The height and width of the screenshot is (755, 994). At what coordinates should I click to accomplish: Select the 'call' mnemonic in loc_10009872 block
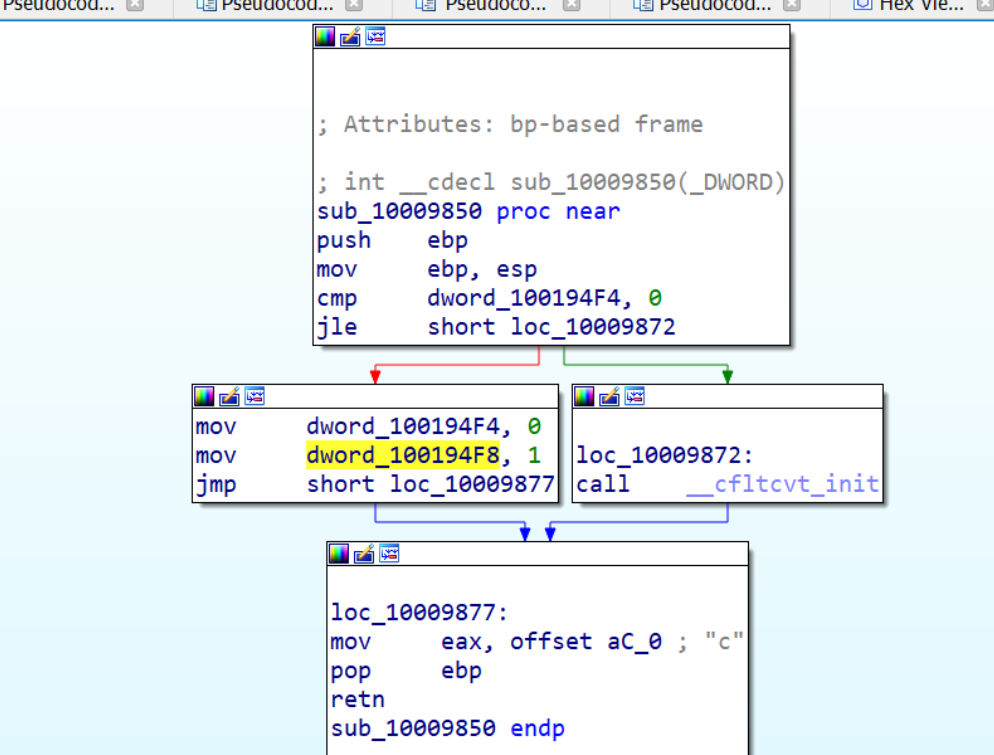tap(603, 484)
